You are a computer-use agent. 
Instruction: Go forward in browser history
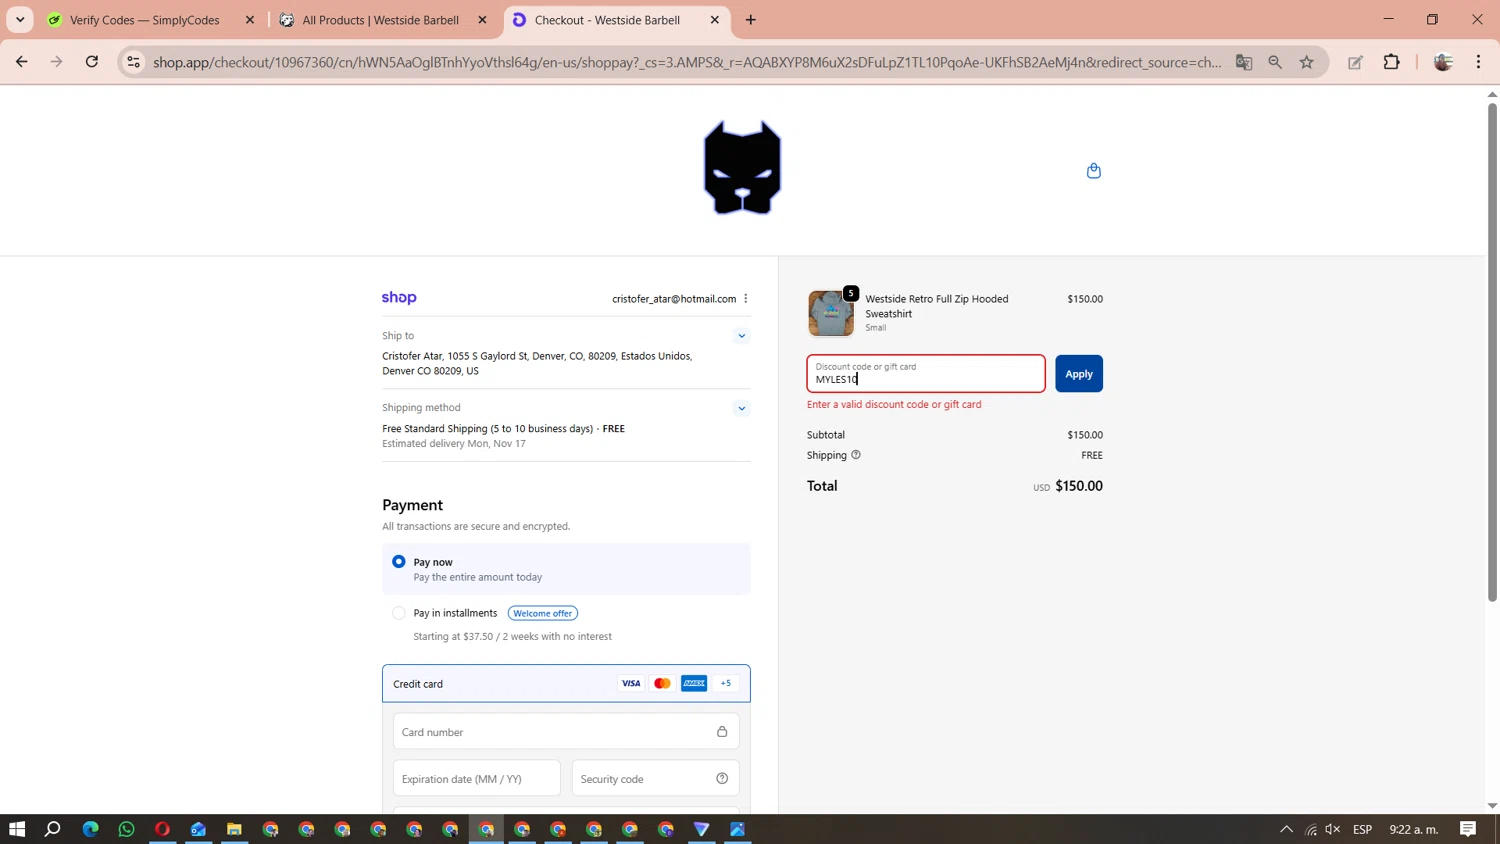pyautogui.click(x=56, y=62)
